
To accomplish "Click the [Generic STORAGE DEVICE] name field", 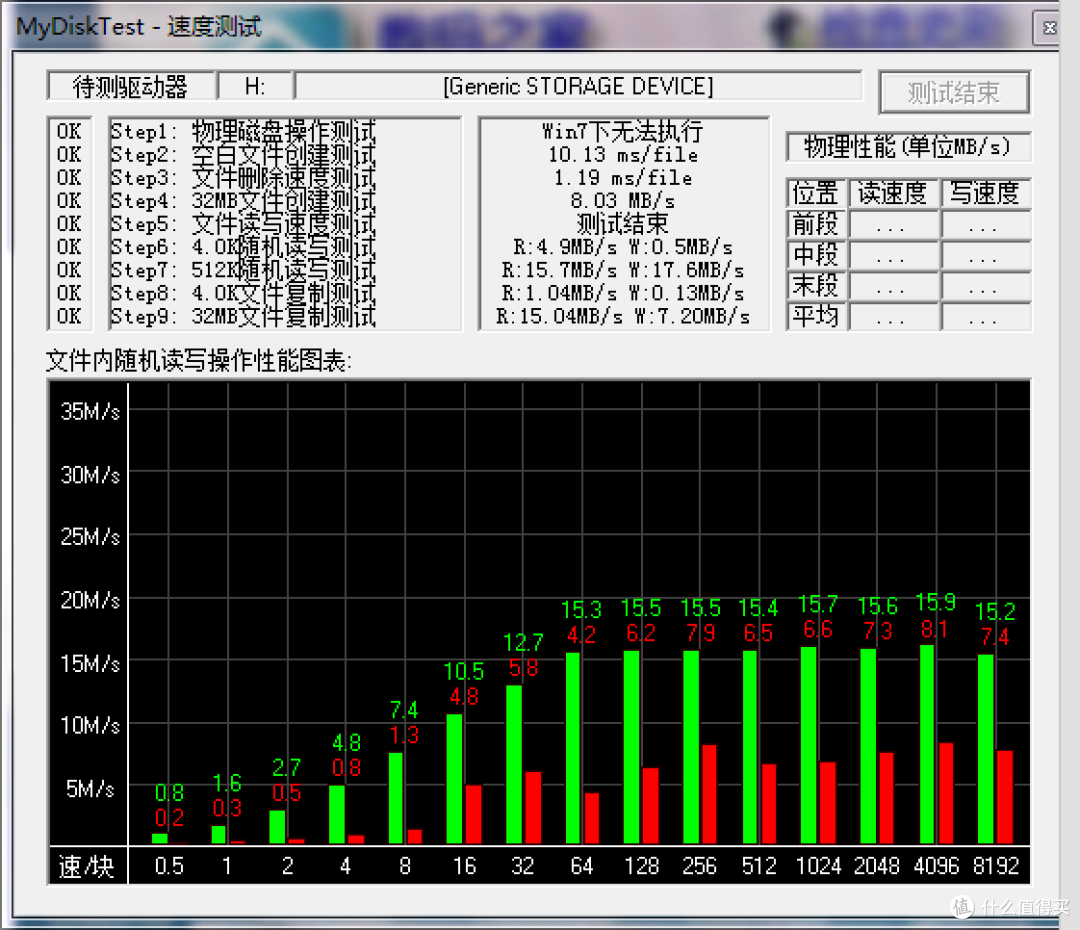I will click(578, 86).
